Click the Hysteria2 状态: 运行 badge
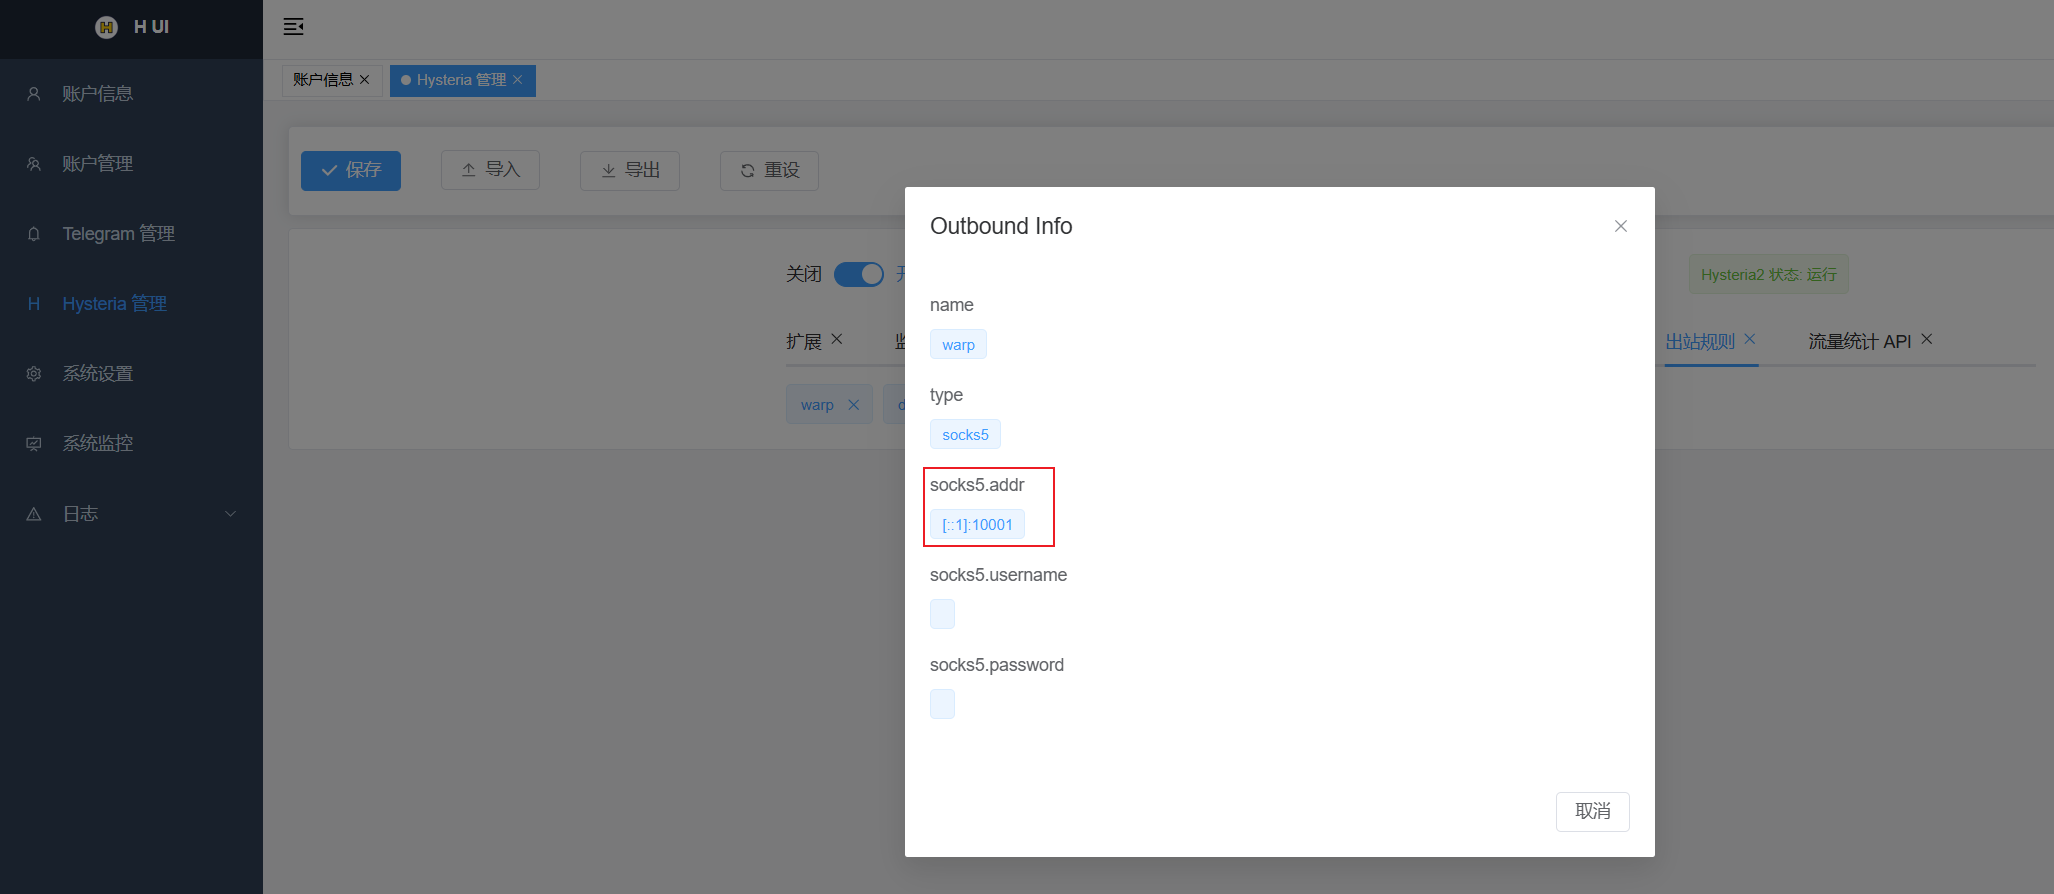 coord(1769,275)
